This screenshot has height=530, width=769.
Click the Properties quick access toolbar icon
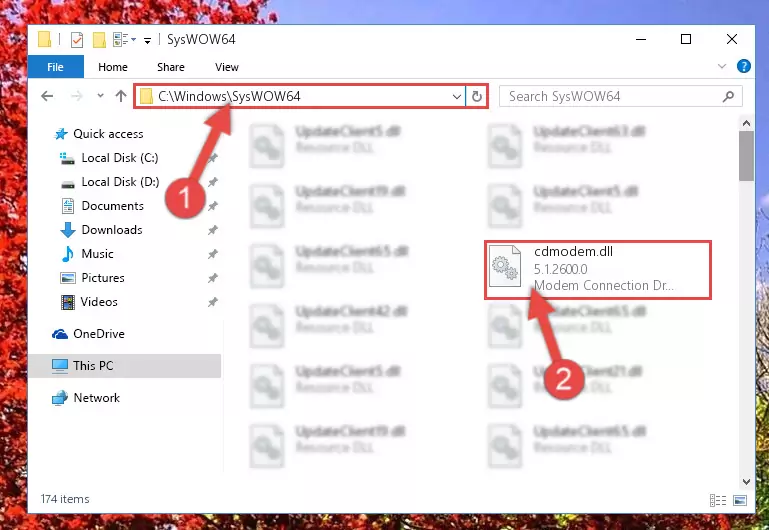(x=77, y=40)
